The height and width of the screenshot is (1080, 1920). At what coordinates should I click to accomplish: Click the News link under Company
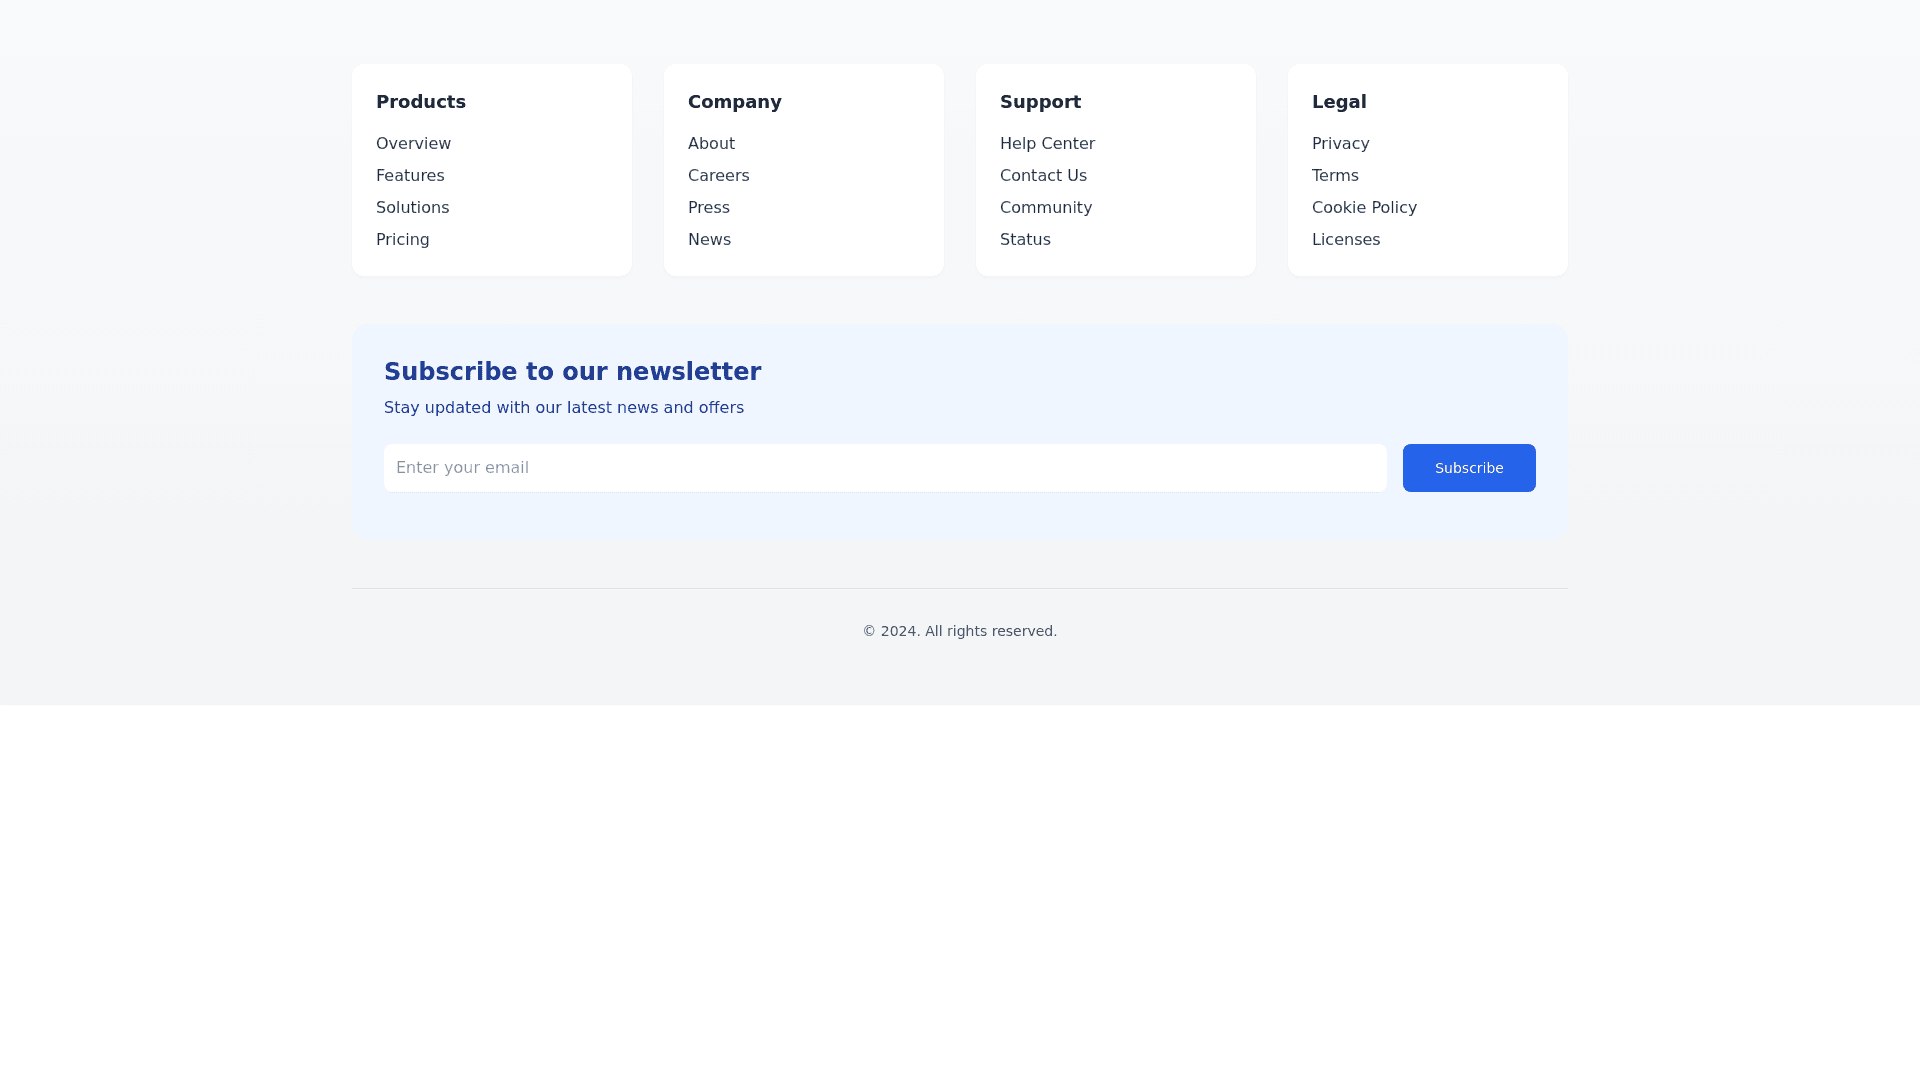coord(709,240)
